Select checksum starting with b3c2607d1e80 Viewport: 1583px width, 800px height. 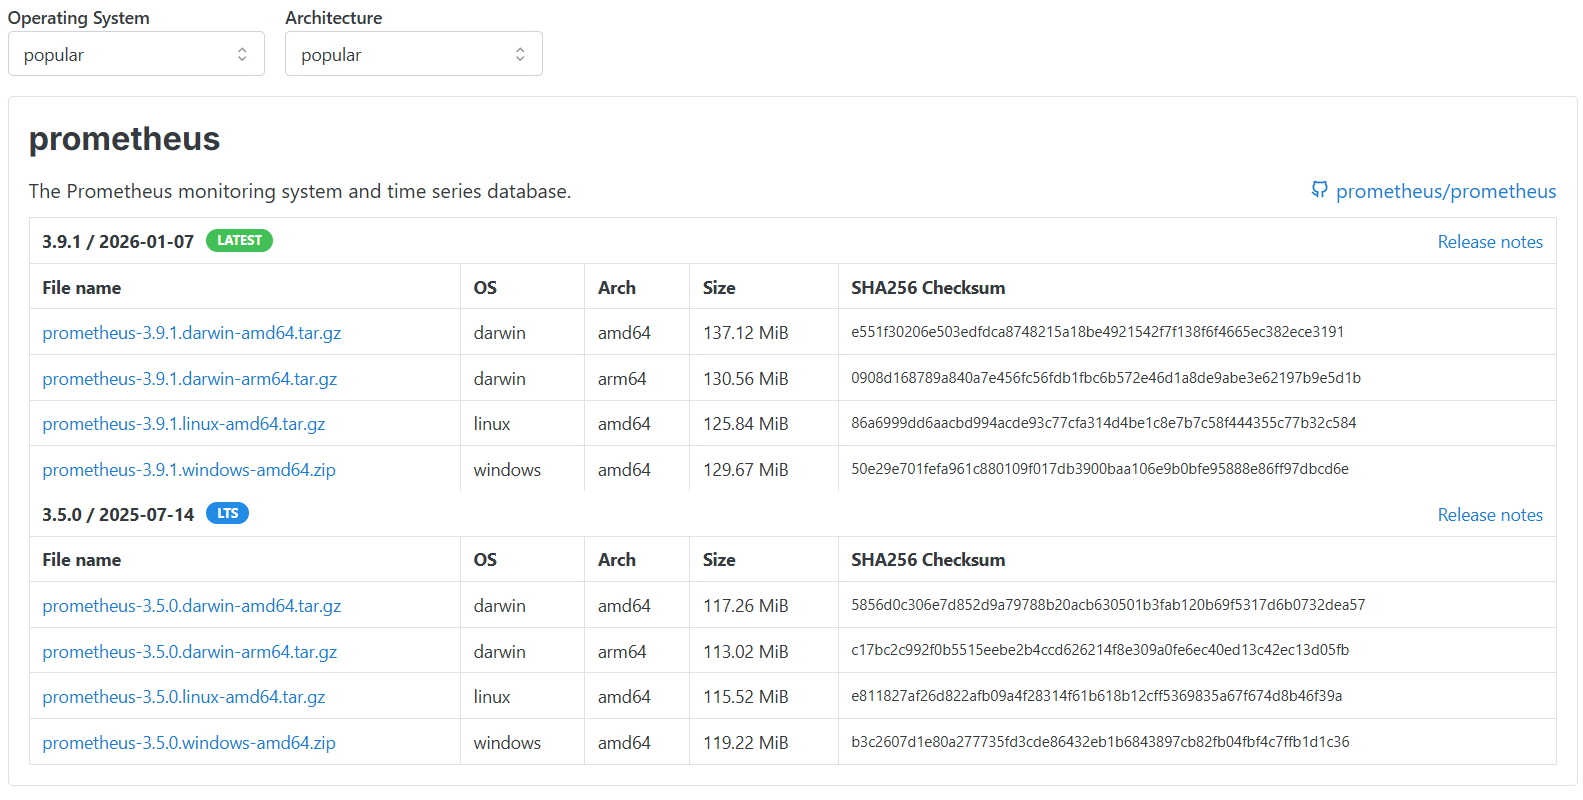[x=1100, y=742]
